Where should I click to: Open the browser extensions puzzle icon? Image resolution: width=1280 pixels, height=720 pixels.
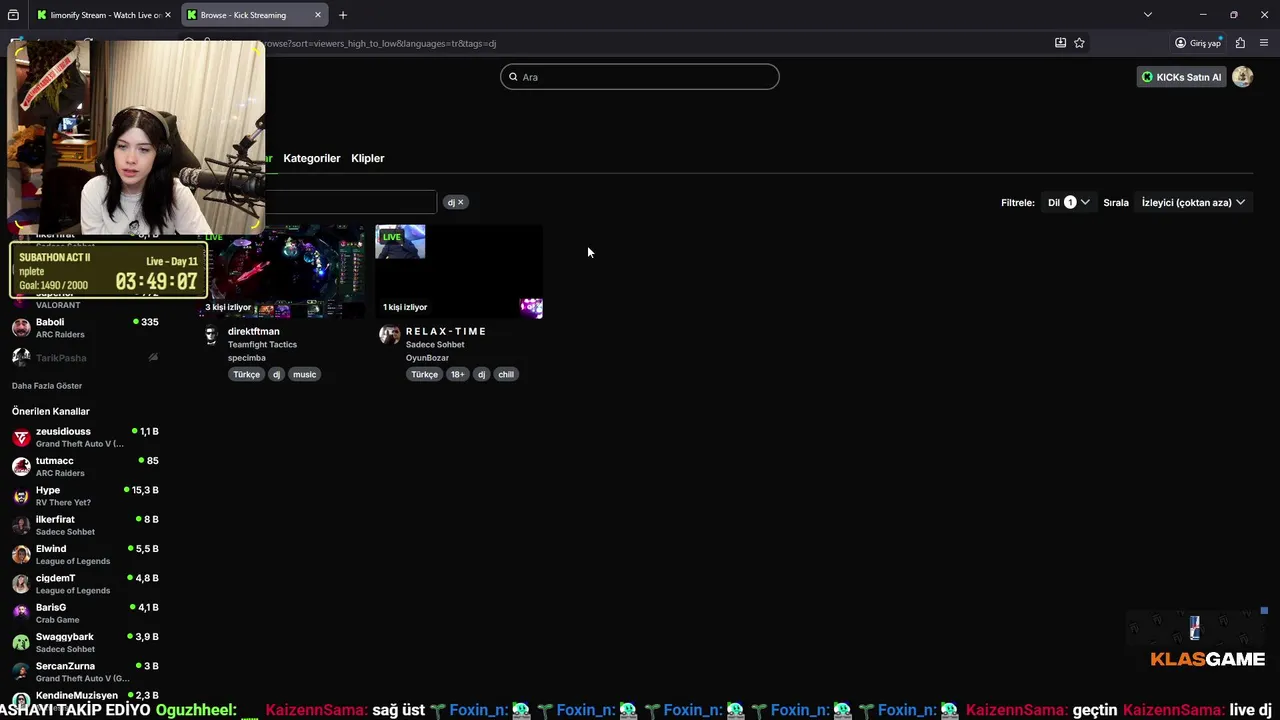[x=1240, y=43]
